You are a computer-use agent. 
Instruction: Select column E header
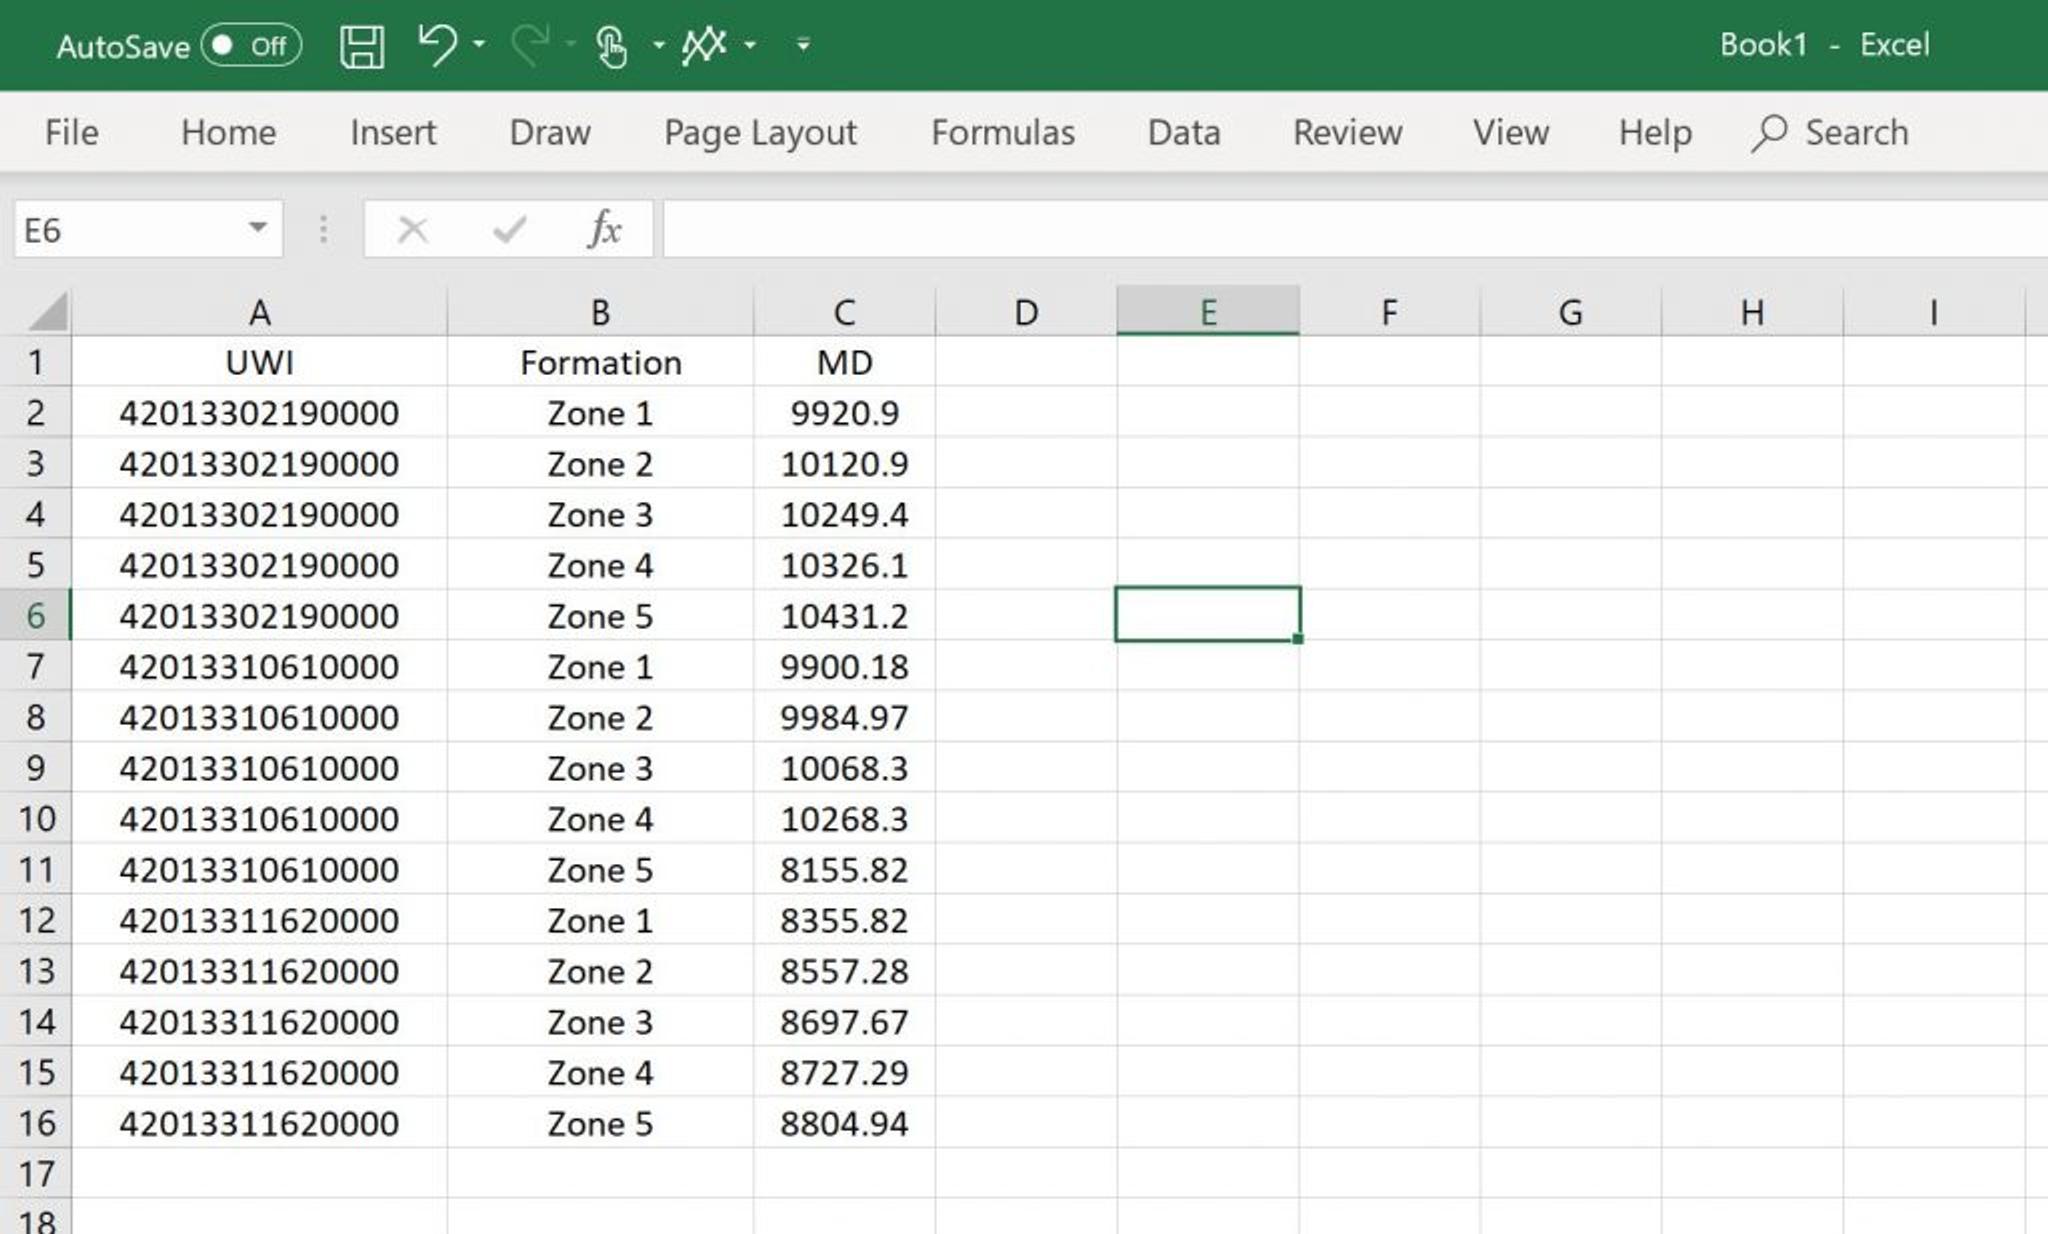click(1208, 311)
